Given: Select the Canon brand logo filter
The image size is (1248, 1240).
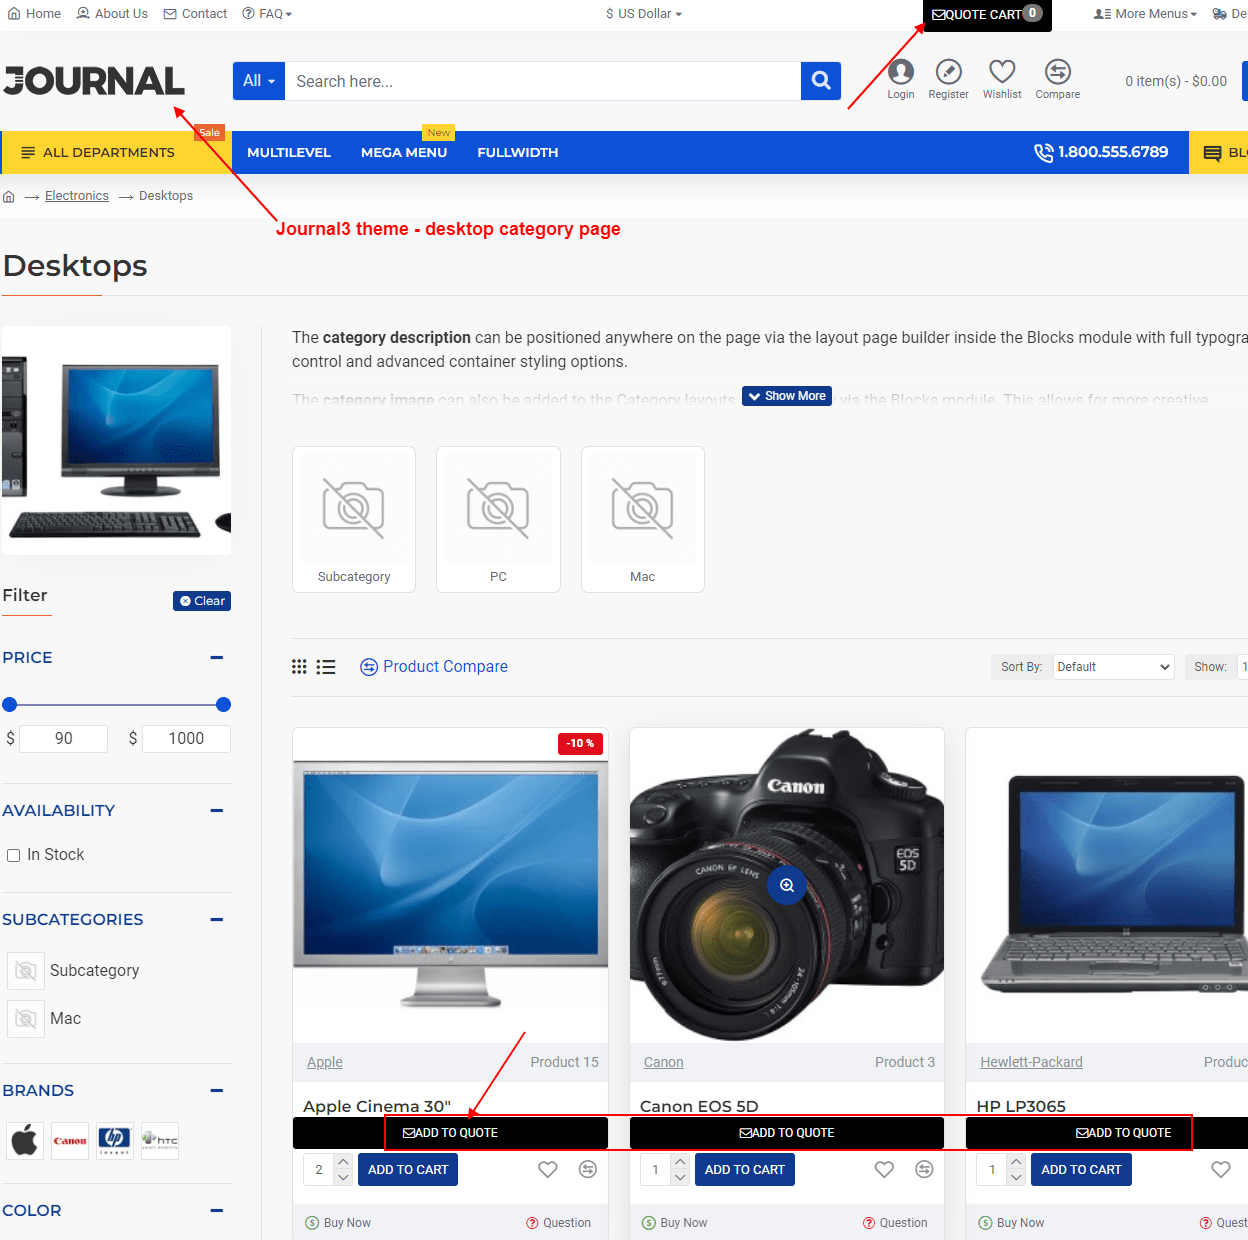Looking at the screenshot, I should coord(70,1140).
